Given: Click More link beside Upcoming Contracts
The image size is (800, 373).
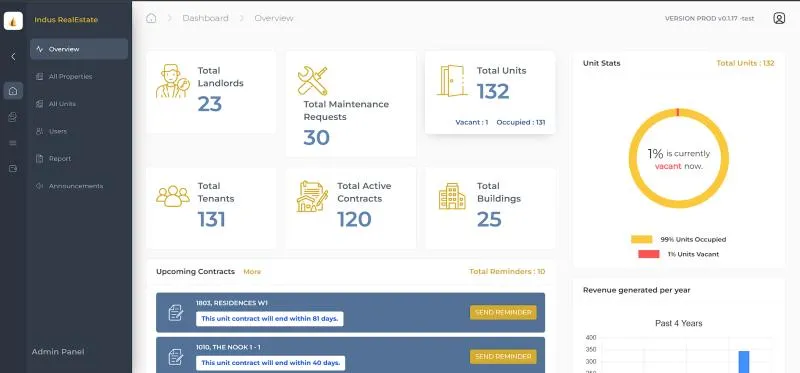Looking at the screenshot, I should 252,272.
